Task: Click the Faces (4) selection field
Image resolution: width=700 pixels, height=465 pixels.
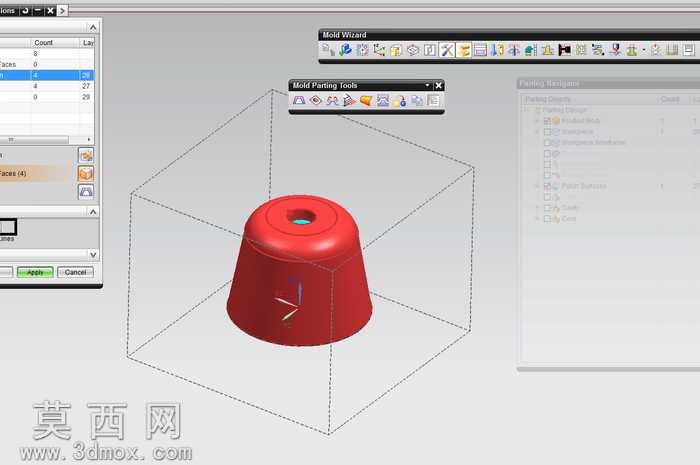Action: tap(36, 174)
